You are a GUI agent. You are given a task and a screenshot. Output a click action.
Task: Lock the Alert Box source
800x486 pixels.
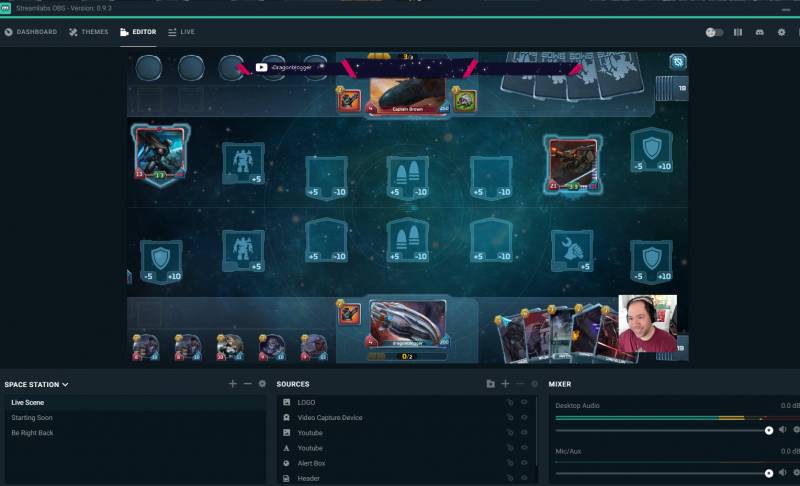[x=510, y=464]
